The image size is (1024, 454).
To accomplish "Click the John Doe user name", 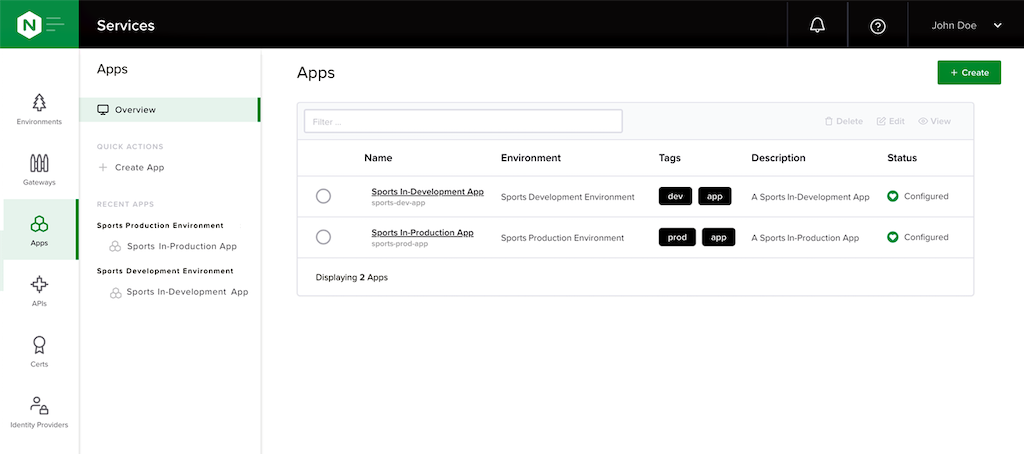I will tap(954, 25).
